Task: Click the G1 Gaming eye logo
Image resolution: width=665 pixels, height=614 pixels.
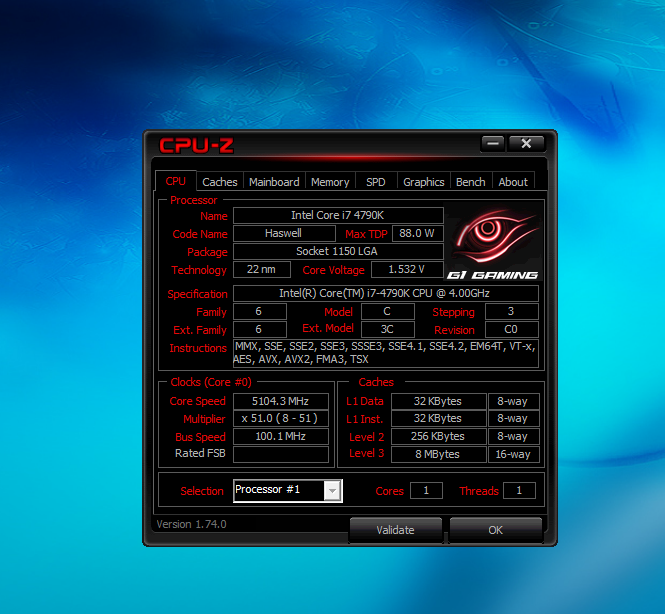Action: coord(494,244)
